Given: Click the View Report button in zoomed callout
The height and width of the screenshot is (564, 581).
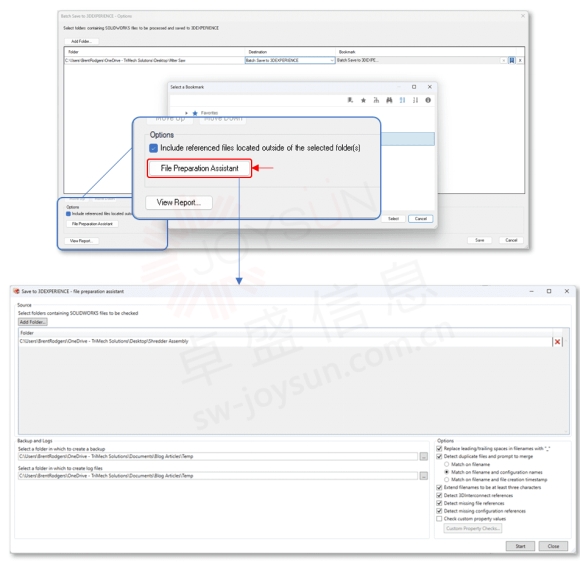Looking at the screenshot, I should click(179, 202).
